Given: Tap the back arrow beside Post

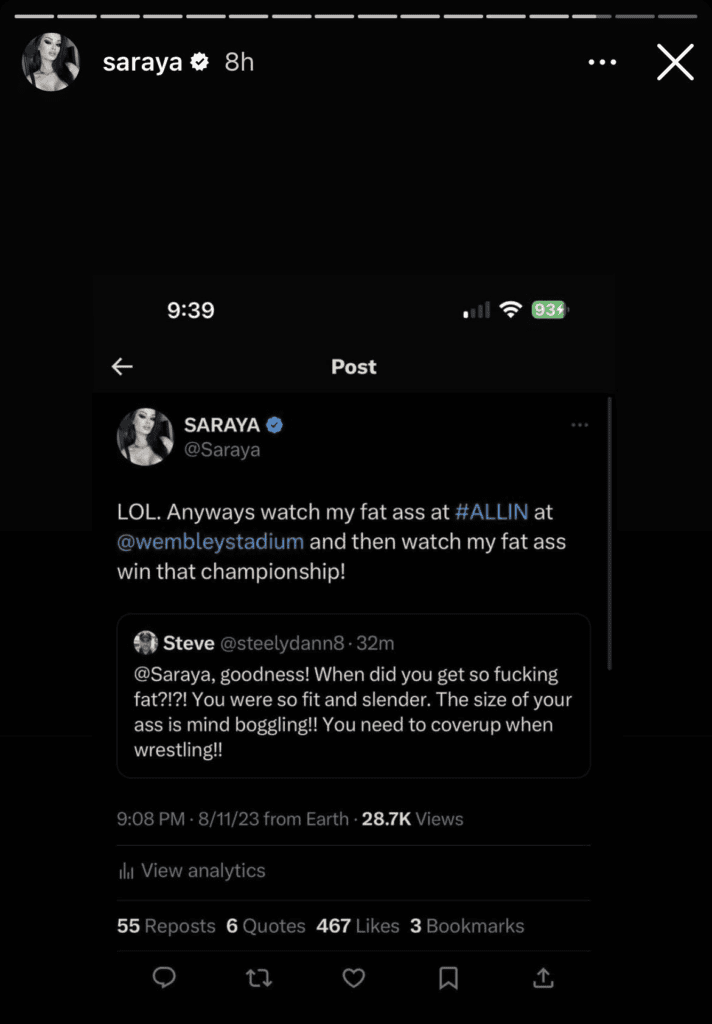Looking at the screenshot, I should (122, 367).
